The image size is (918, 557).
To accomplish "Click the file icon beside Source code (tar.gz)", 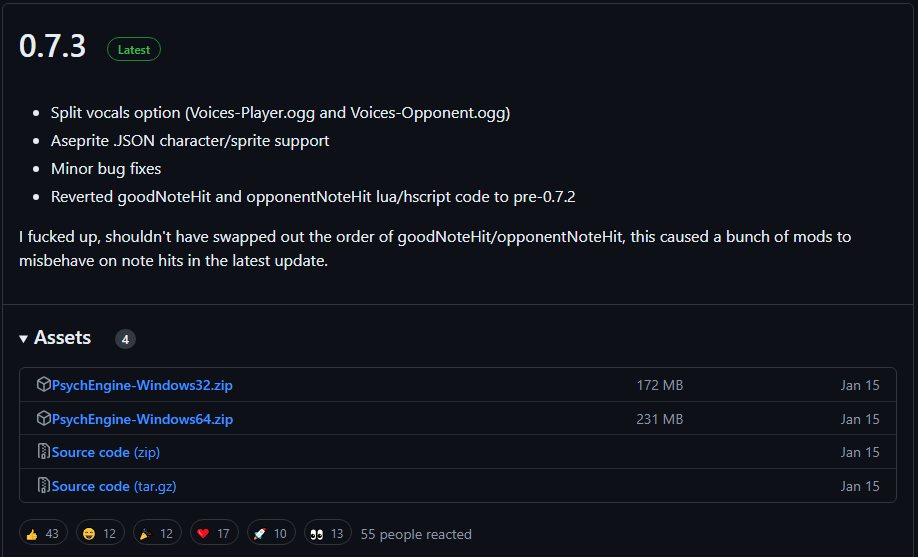I will tap(43, 486).
